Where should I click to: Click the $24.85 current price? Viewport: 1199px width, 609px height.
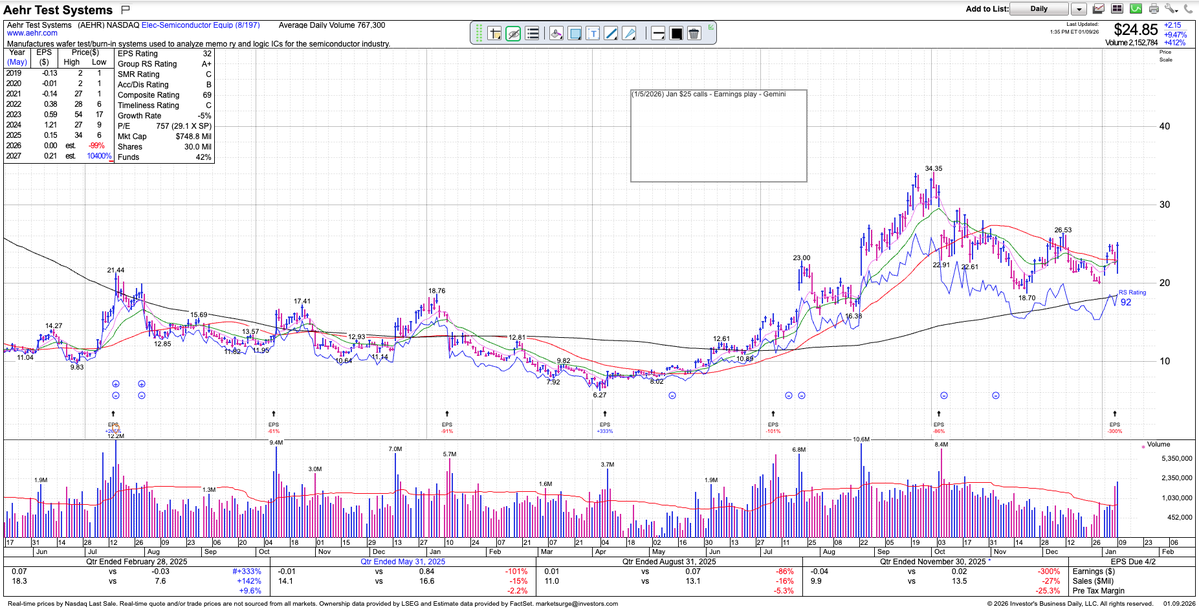pyautogui.click(x=1136, y=30)
